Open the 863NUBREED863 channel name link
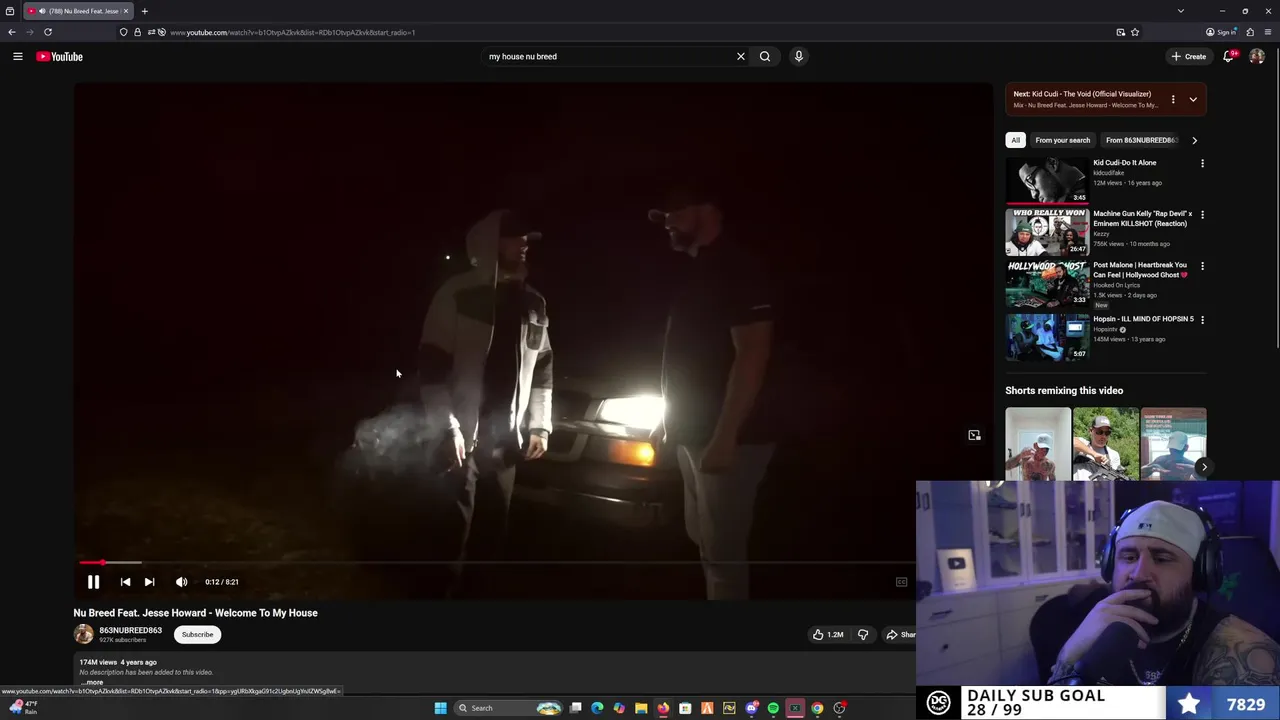 130,630
